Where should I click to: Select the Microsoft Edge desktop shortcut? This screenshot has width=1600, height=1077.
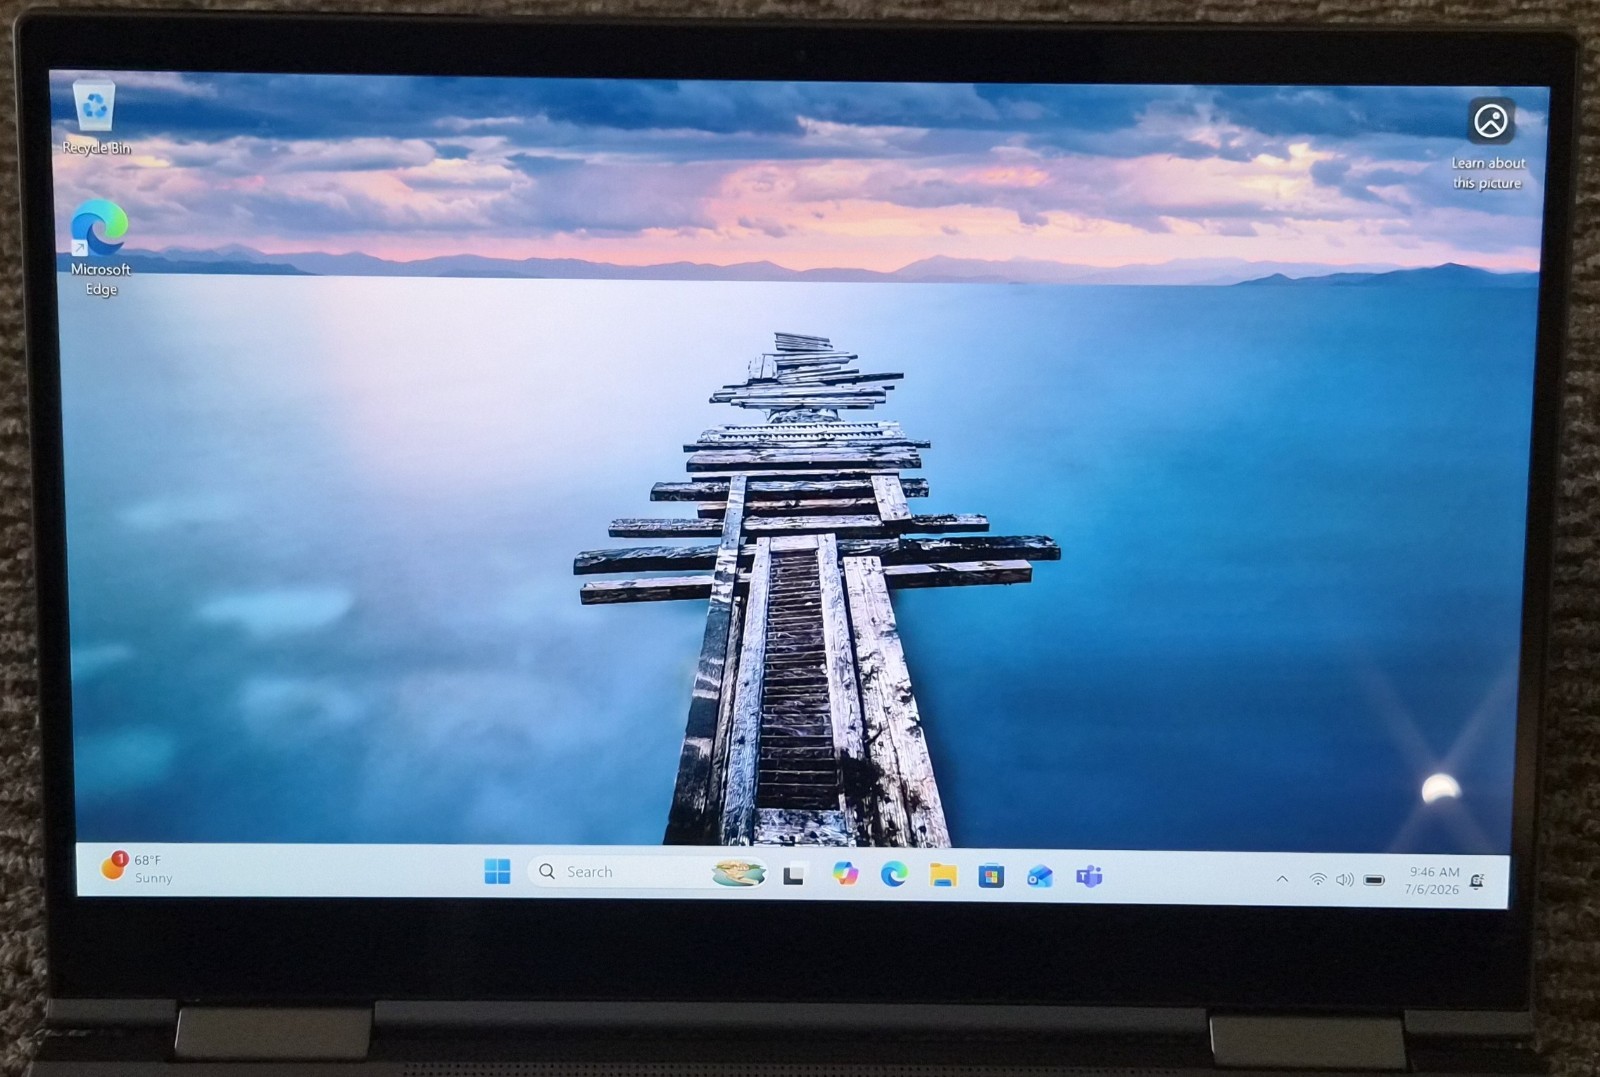(100, 248)
